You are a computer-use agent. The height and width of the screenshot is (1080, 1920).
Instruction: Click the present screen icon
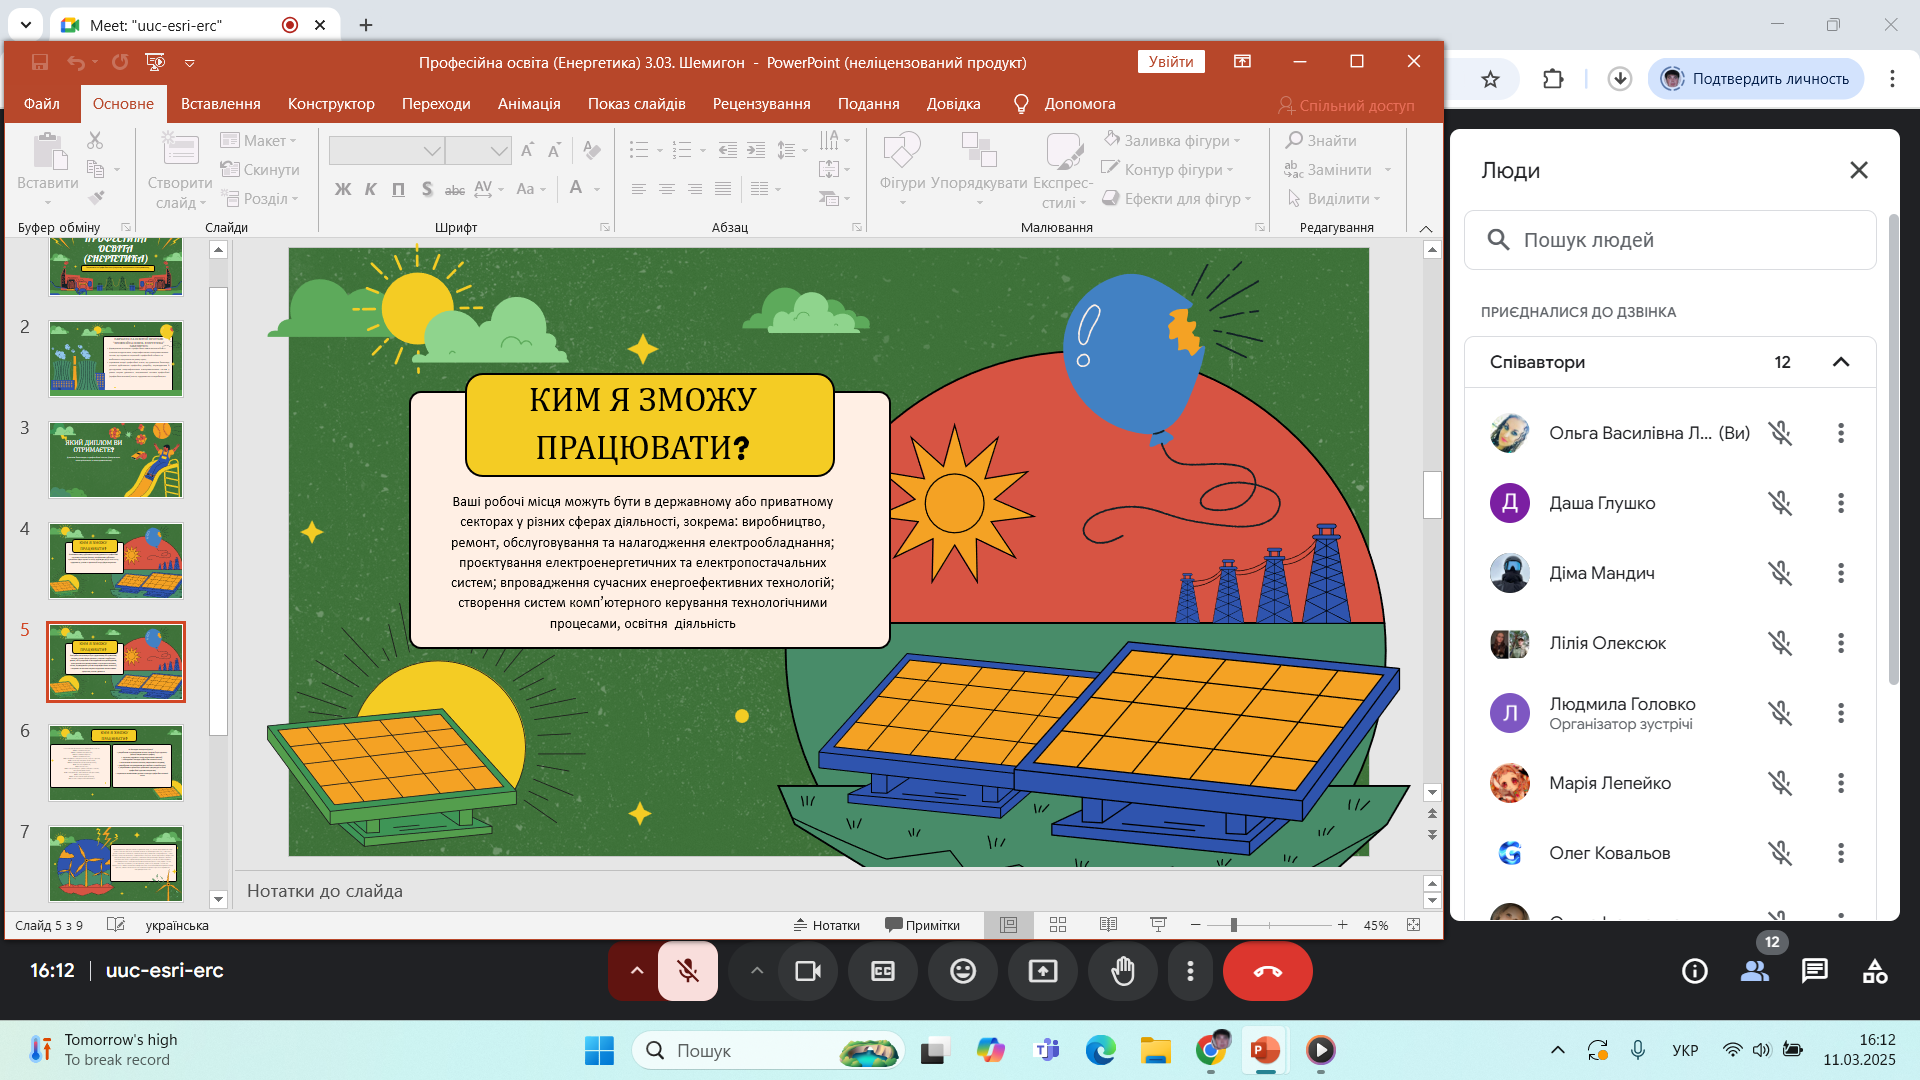(x=1043, y=971)
